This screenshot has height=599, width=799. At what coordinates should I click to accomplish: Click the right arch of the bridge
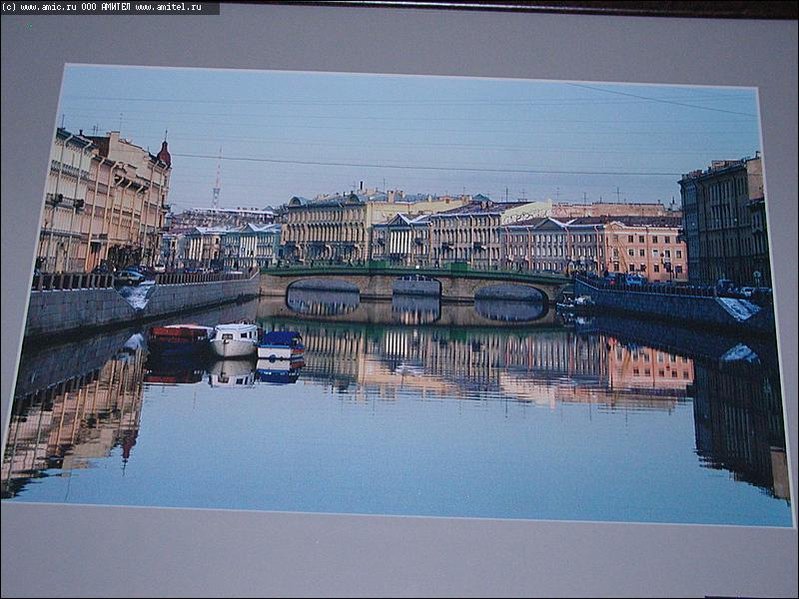click(x=510, y=295)
